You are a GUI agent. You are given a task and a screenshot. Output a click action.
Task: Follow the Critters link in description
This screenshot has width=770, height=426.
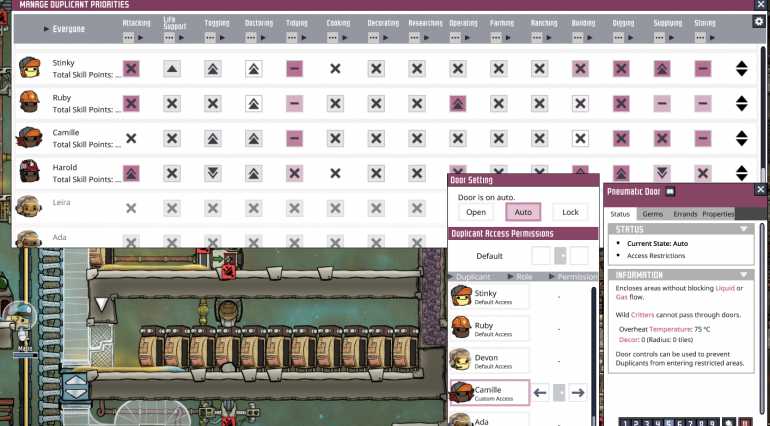click(x=642, y=314)
